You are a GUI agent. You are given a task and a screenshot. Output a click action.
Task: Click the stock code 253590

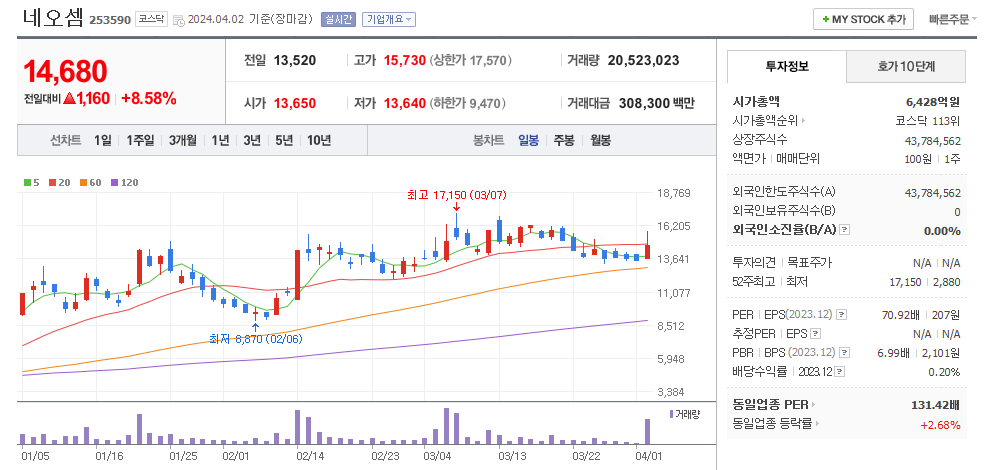point(110,20)
